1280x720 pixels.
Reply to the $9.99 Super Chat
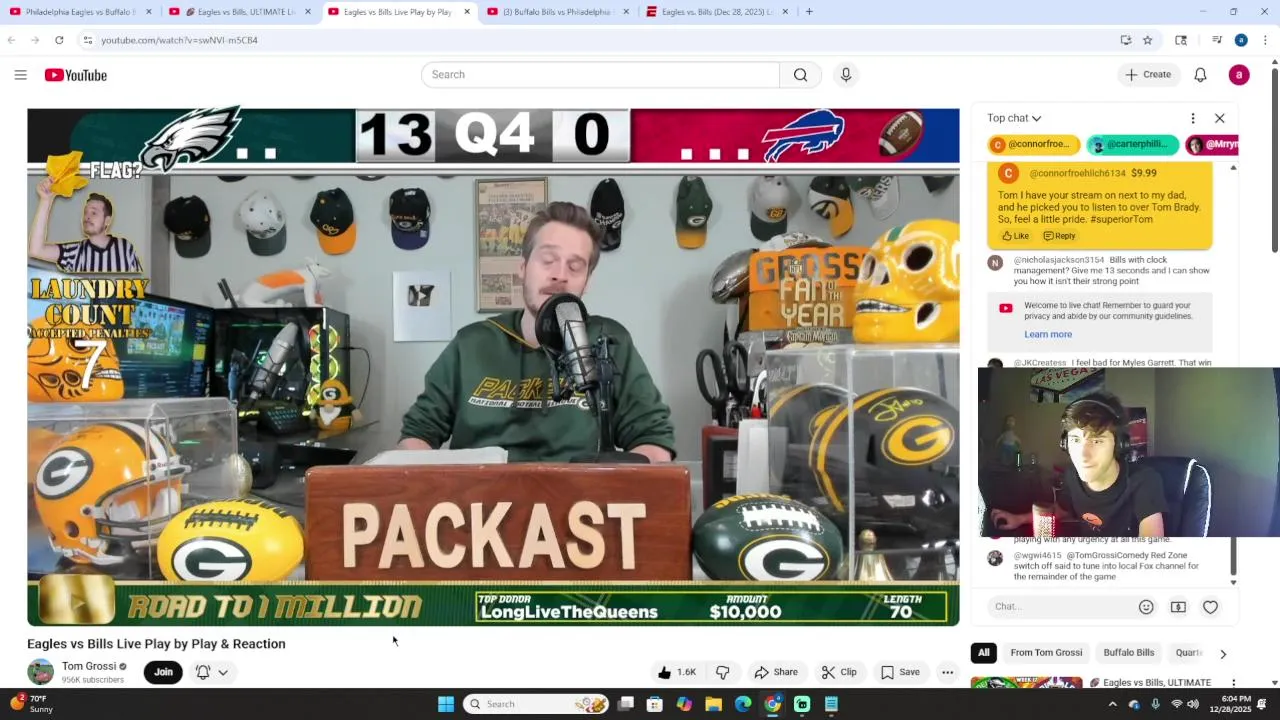(1059, 236)
